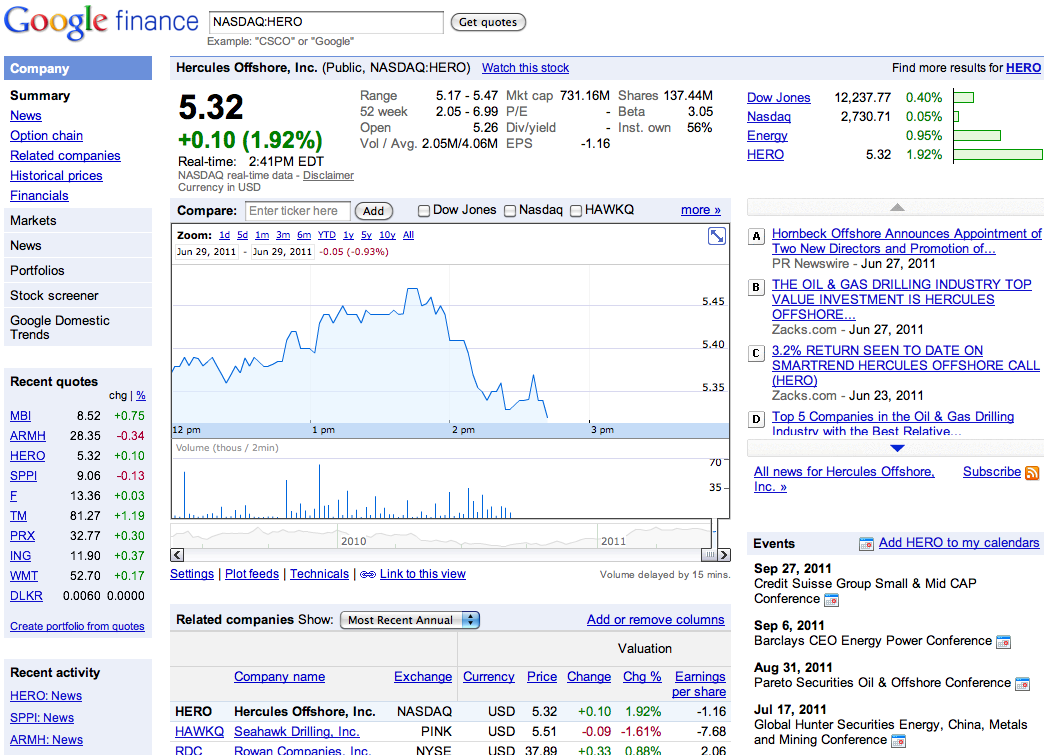1044x755 pixels.
Task: Set chart zoom to 5d
Action: pos(242,235)
